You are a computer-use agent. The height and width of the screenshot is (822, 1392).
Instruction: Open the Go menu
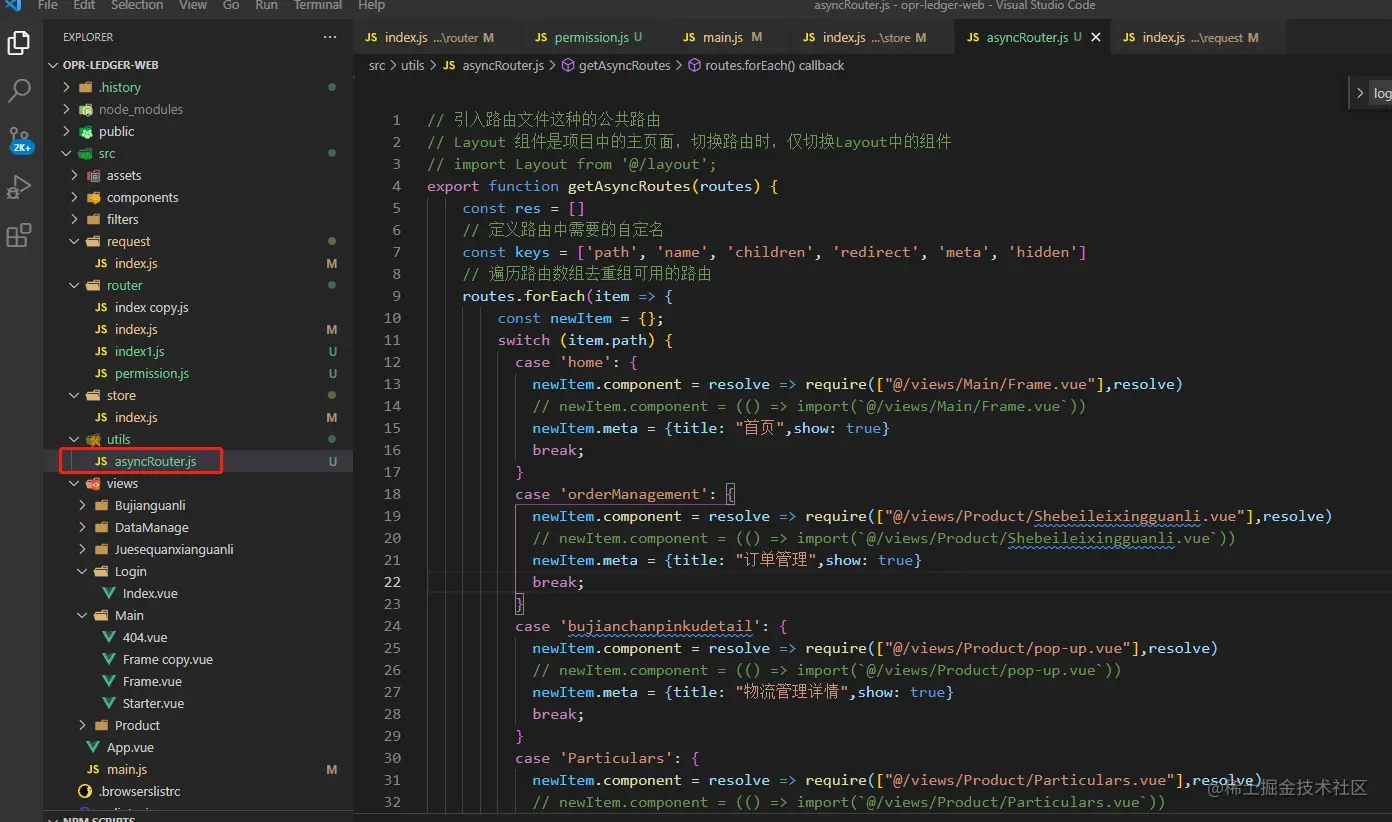click(231, 5)
